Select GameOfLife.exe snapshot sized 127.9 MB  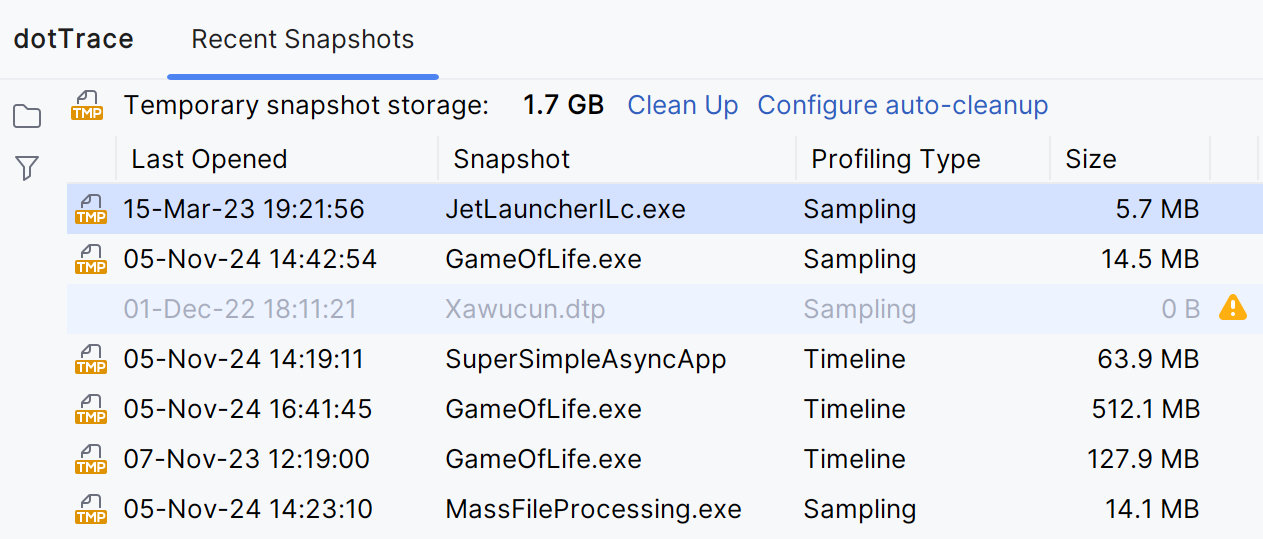543,459
